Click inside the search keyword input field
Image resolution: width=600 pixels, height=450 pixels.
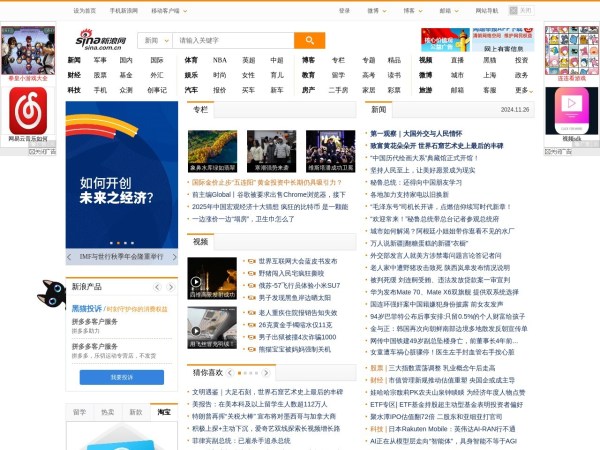232,41
